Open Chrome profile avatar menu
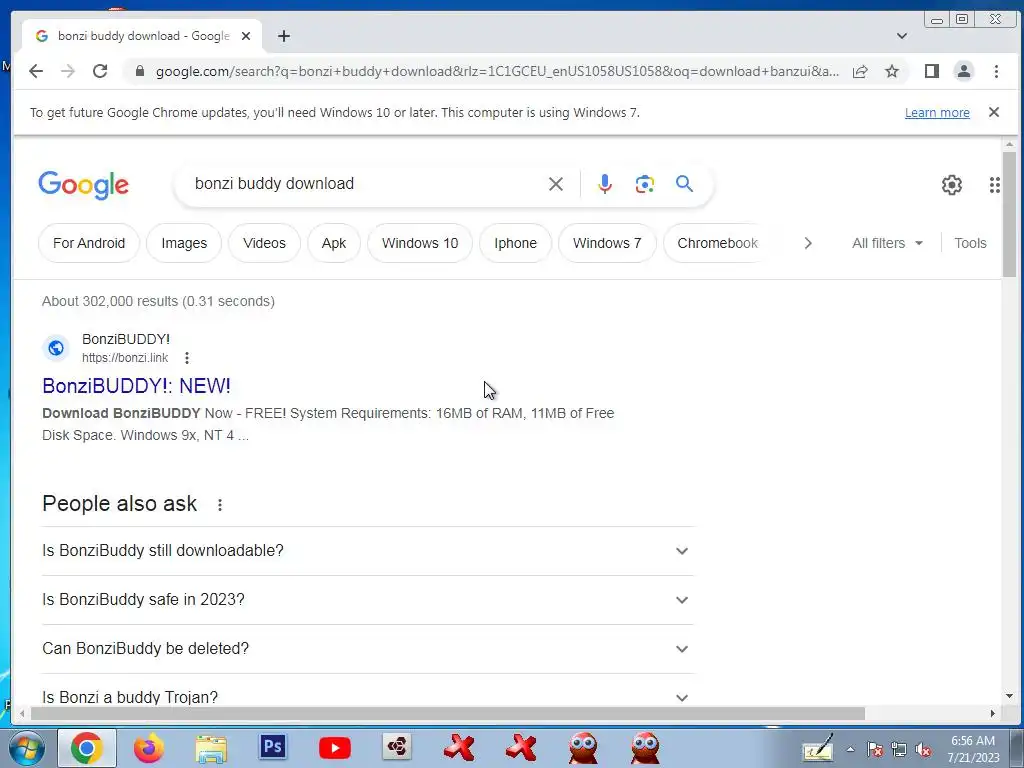 click(964, 71)
